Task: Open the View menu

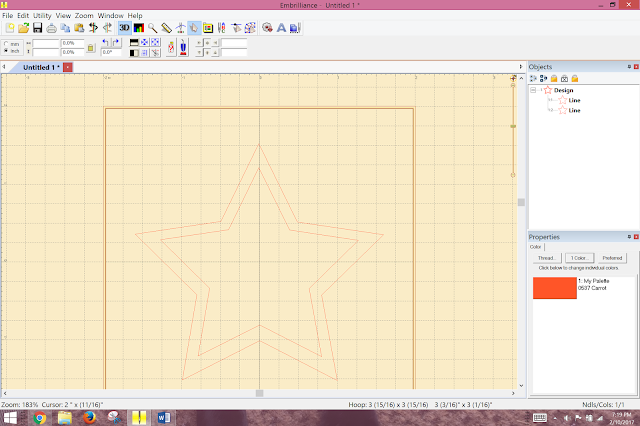Action: pos(63,16)
